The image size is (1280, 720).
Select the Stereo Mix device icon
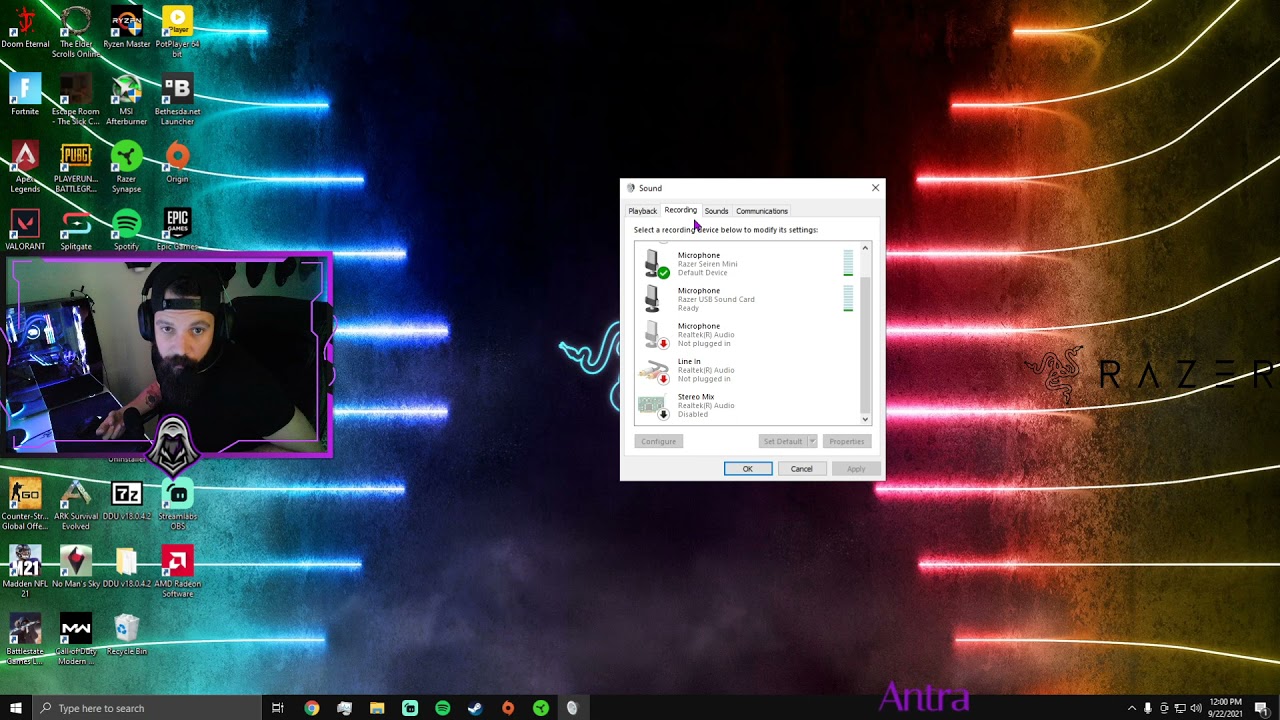point(656,405)
